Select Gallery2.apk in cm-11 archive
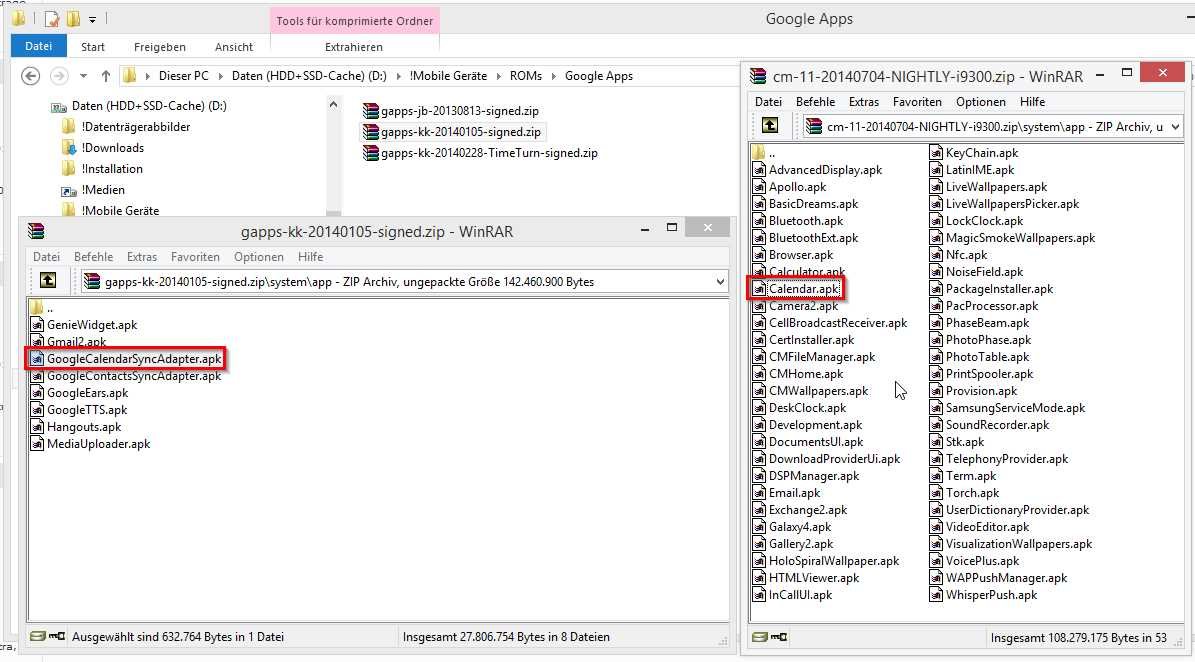 coord(793,544)
